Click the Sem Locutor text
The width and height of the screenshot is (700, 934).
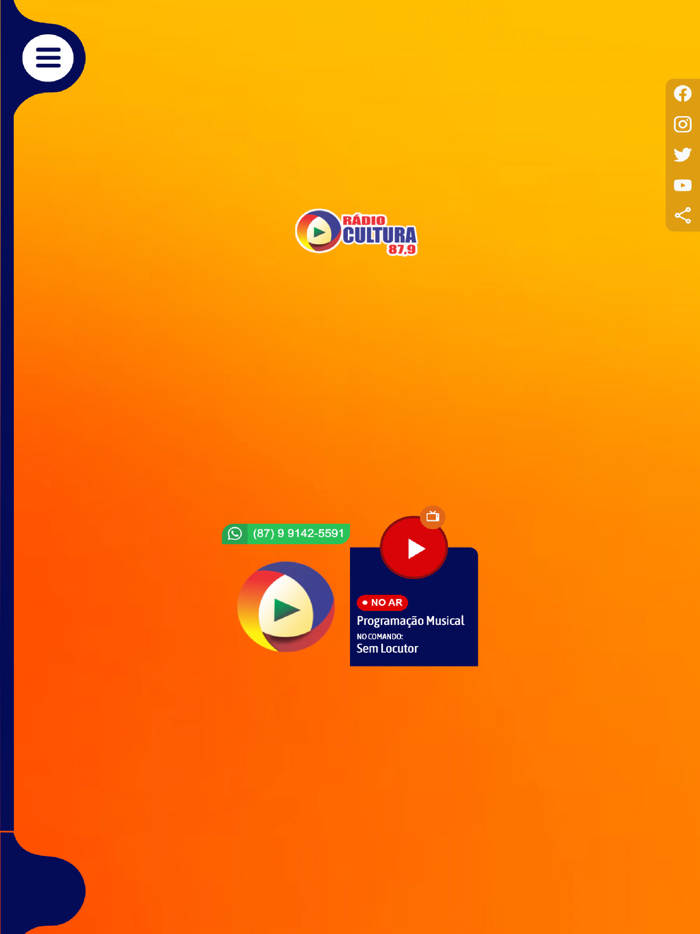(x=387, y=649)
